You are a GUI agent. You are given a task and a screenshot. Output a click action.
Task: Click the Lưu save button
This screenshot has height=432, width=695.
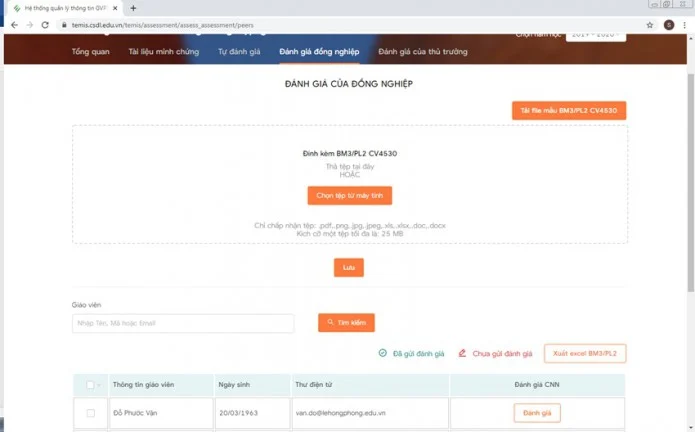(x=349, y=268)
